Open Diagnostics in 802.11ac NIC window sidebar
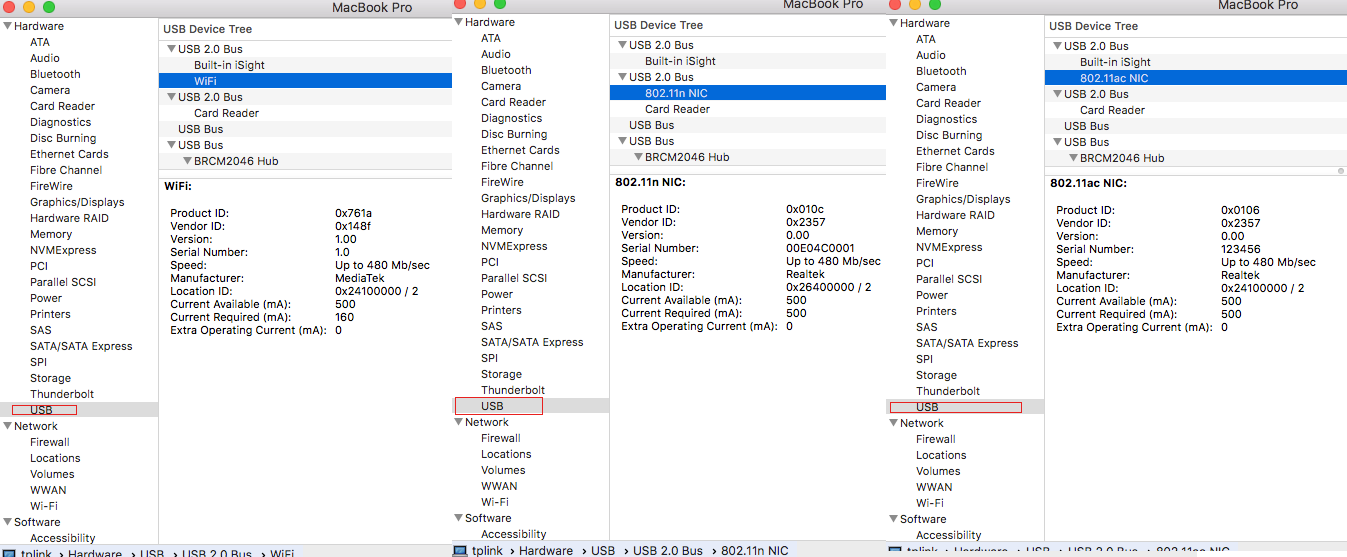1347x557 pixels. point(947,119)
